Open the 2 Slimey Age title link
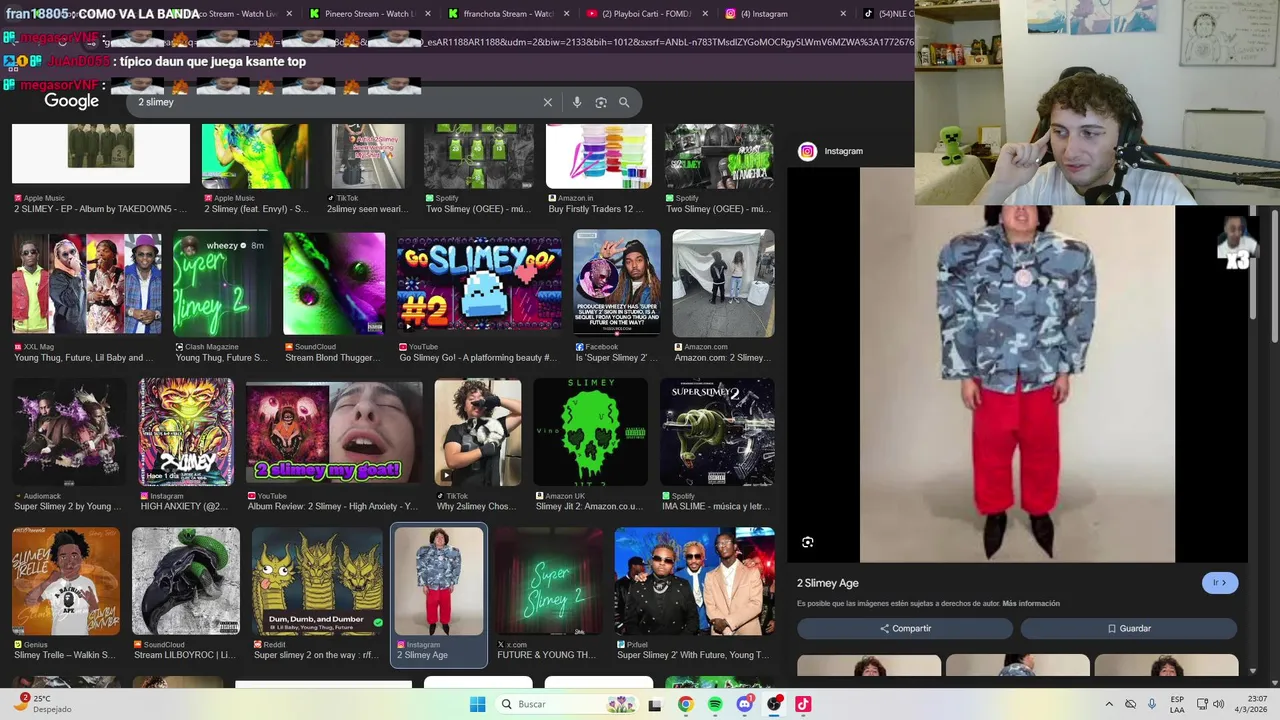The width and height of the screenshot is (1280, 720). (x=828, y=583)
